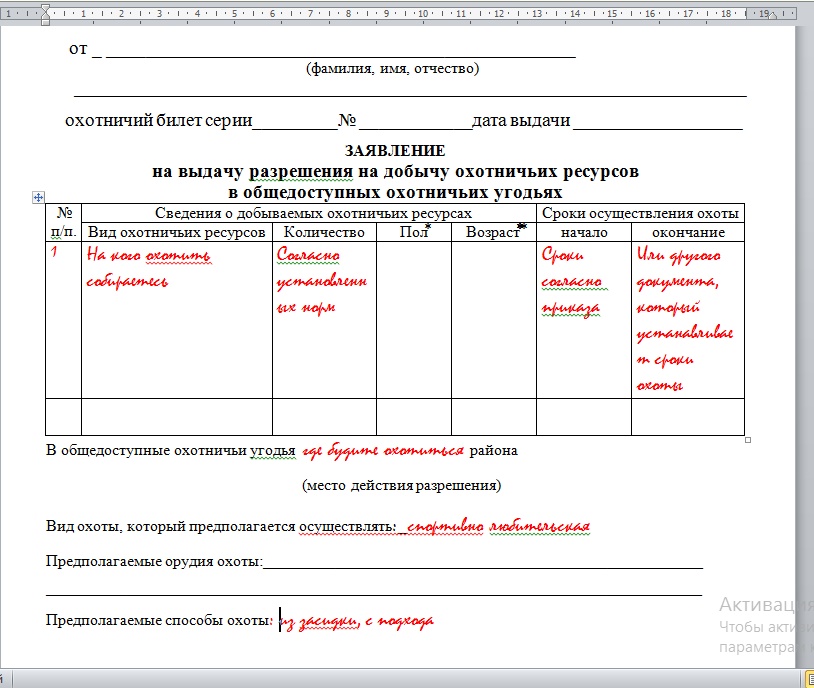This screenshot has height=688, width=814.
Task: Click the table move handle icon
Action: (x=38, y=198)
